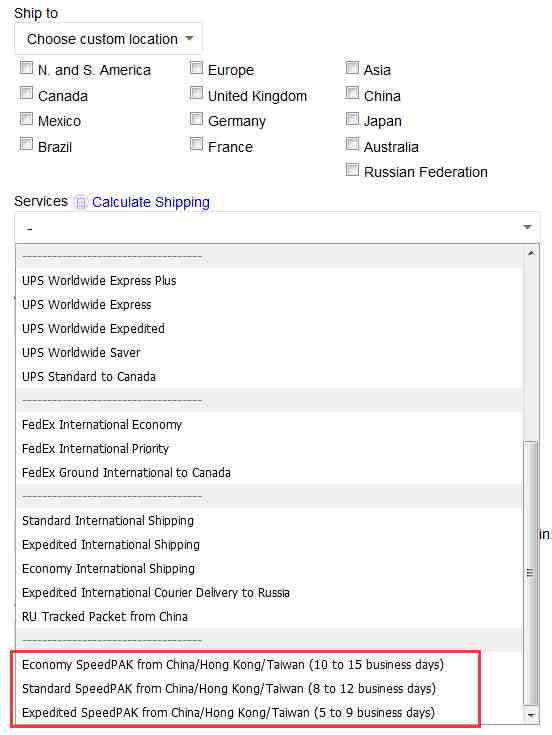Select Economy SpeedPAK 10 to 15 days
This screenshot has height=735, width=552.
[269, 665]
